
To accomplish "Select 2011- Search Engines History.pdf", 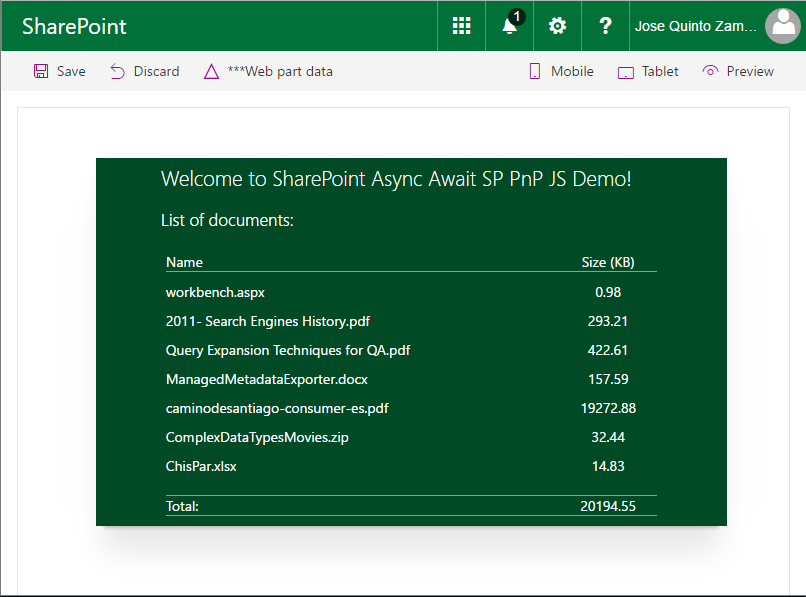I will point(268,321).
